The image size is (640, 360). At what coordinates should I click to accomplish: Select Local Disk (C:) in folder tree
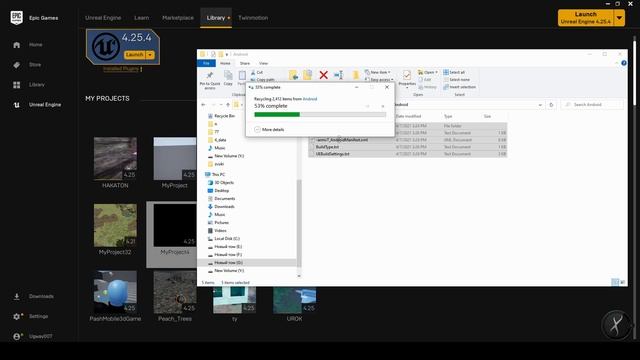(227, 238)
